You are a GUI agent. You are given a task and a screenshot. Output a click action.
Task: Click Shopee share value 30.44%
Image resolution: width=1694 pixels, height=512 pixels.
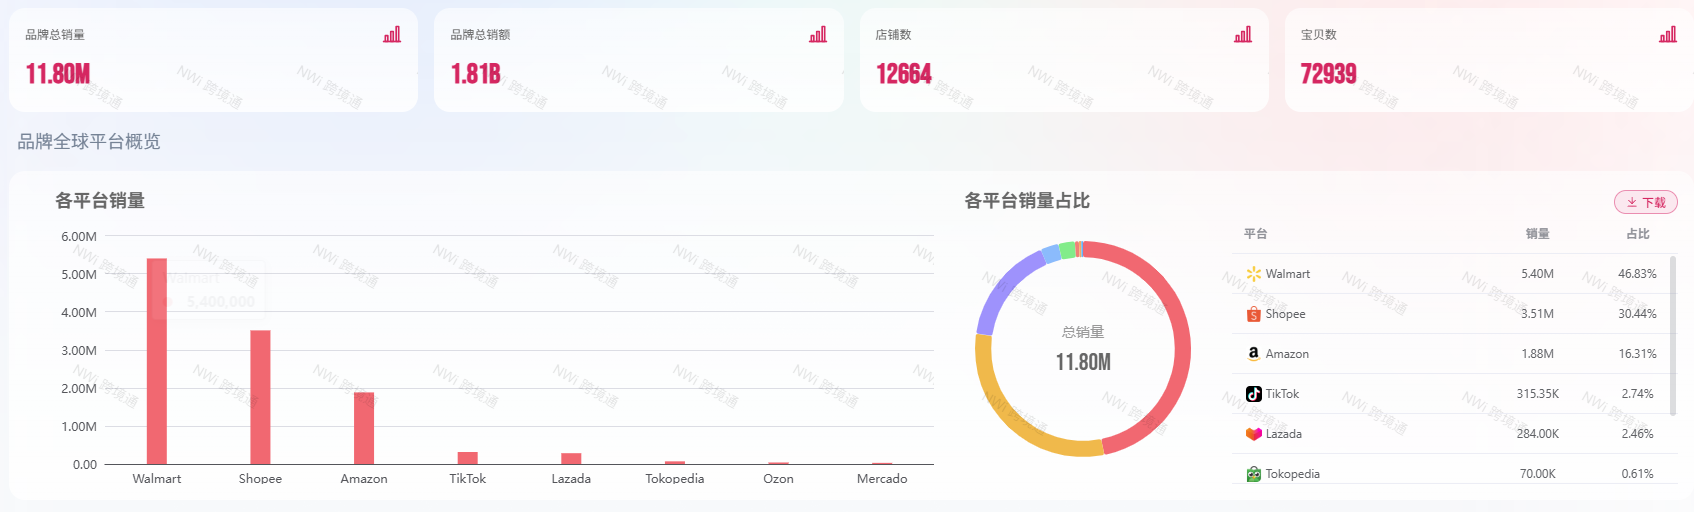[x=1637, y=314]
